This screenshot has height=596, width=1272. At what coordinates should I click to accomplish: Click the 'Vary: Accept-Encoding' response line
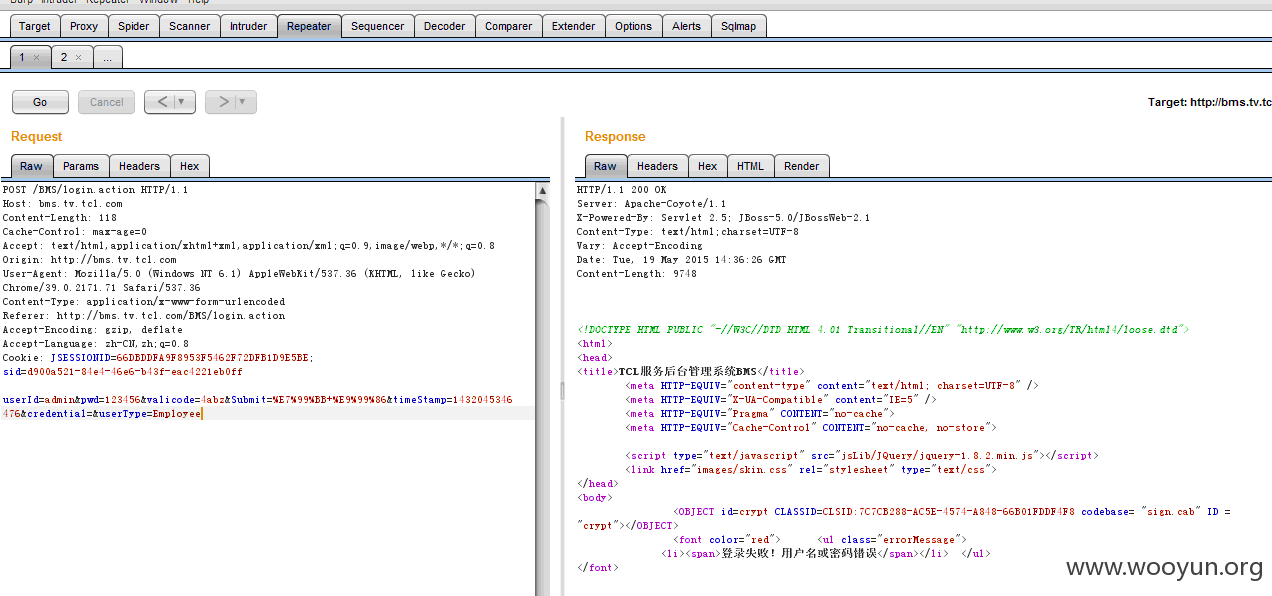pyautogui.click(x=639, y=245)
